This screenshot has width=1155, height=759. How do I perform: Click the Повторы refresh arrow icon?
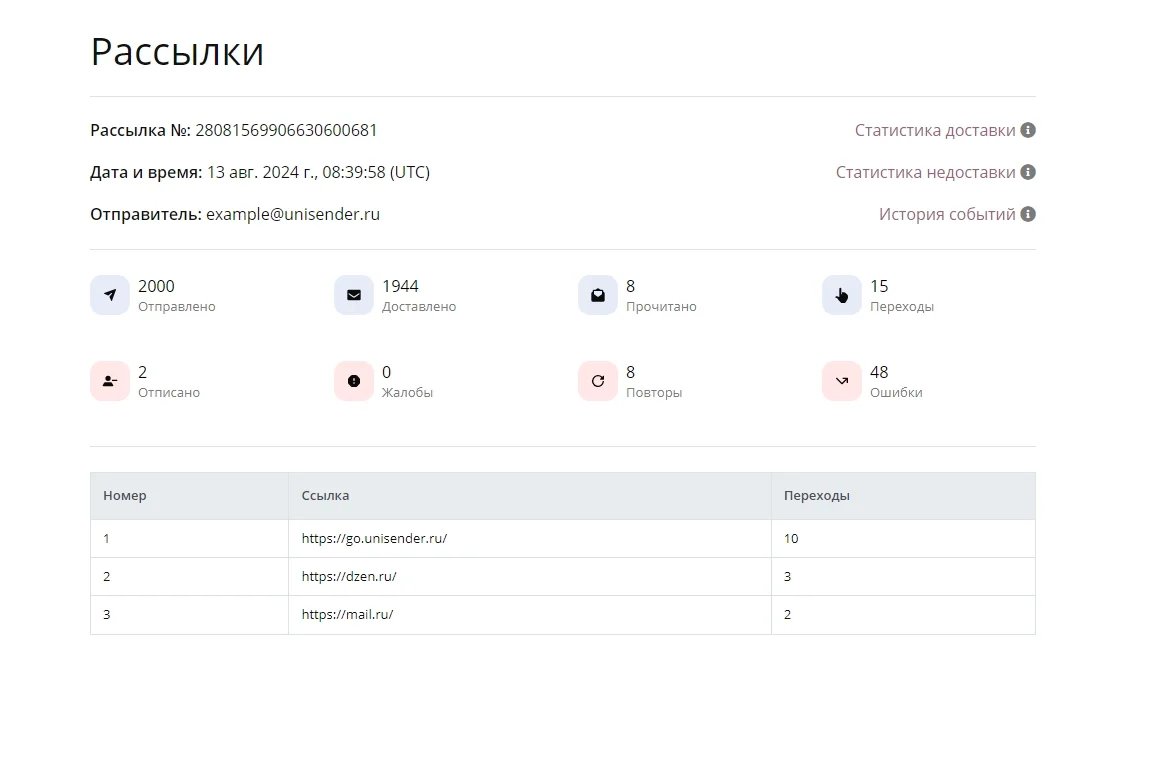pyautogui.click(x=598, y=381)
